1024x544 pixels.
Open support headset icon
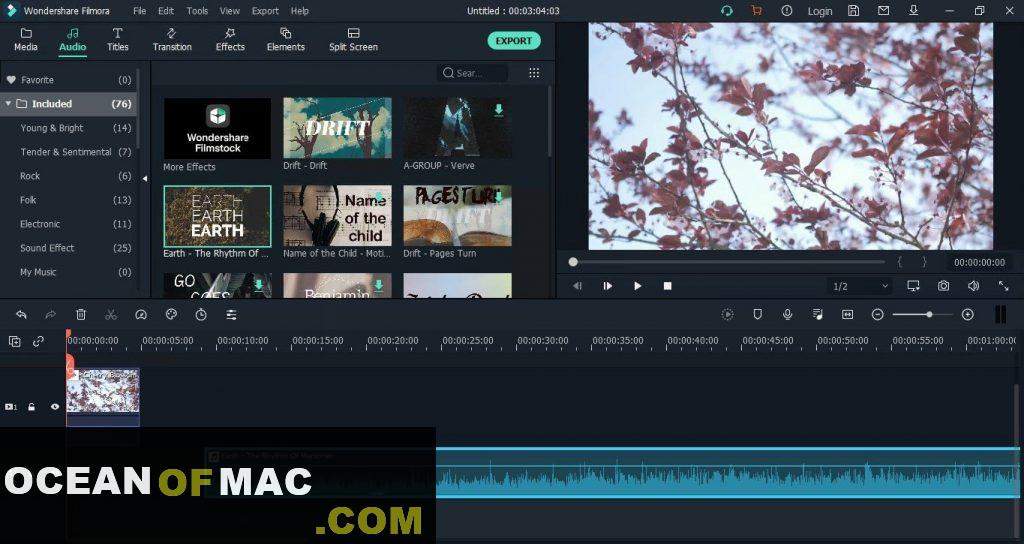726,10
